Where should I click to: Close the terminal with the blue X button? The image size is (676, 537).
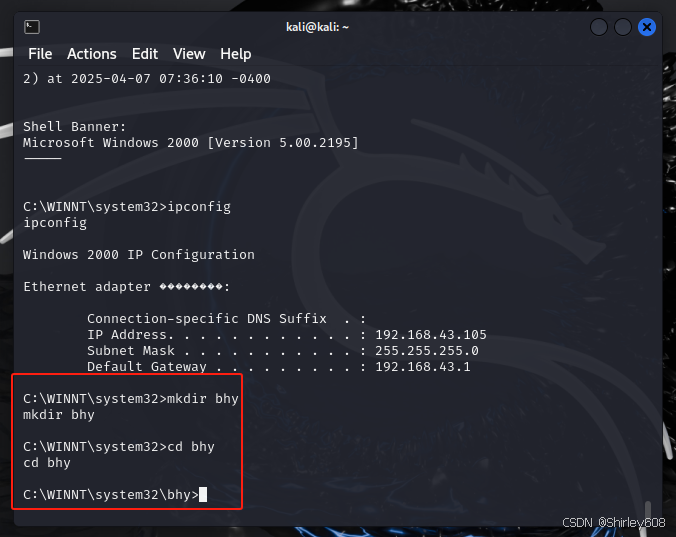coord(647,27)
